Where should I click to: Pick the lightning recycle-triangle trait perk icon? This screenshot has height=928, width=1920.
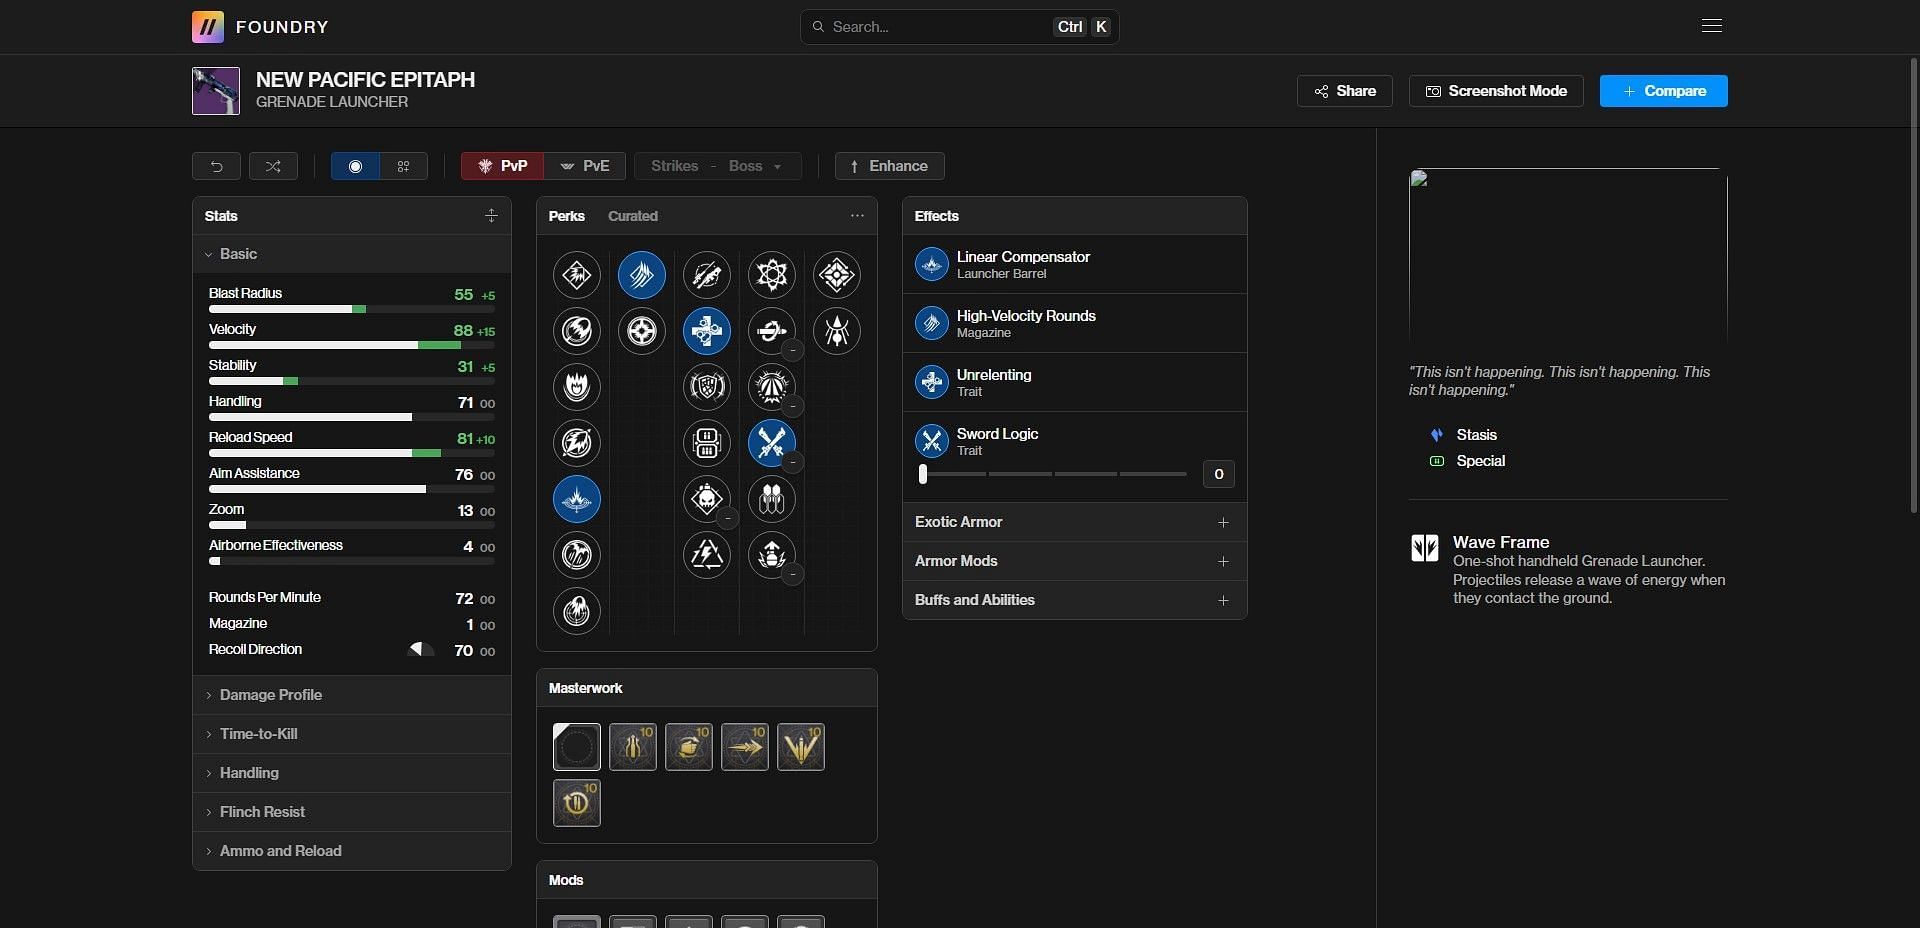(x=707, y=554)
